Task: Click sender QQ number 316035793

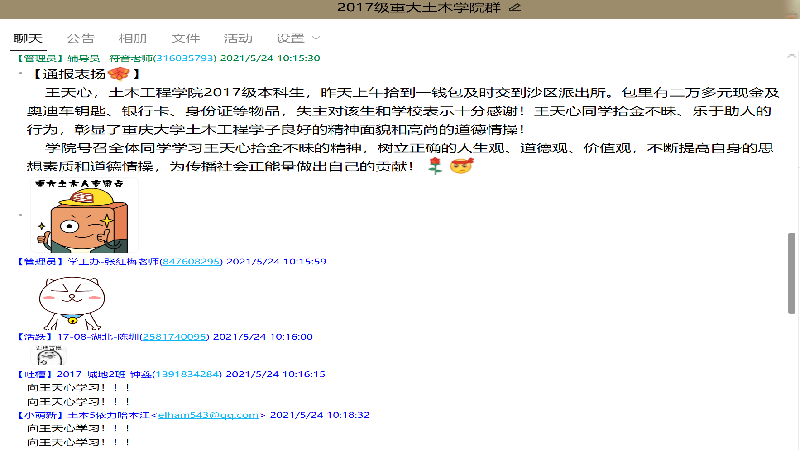Action: [185, 58]
